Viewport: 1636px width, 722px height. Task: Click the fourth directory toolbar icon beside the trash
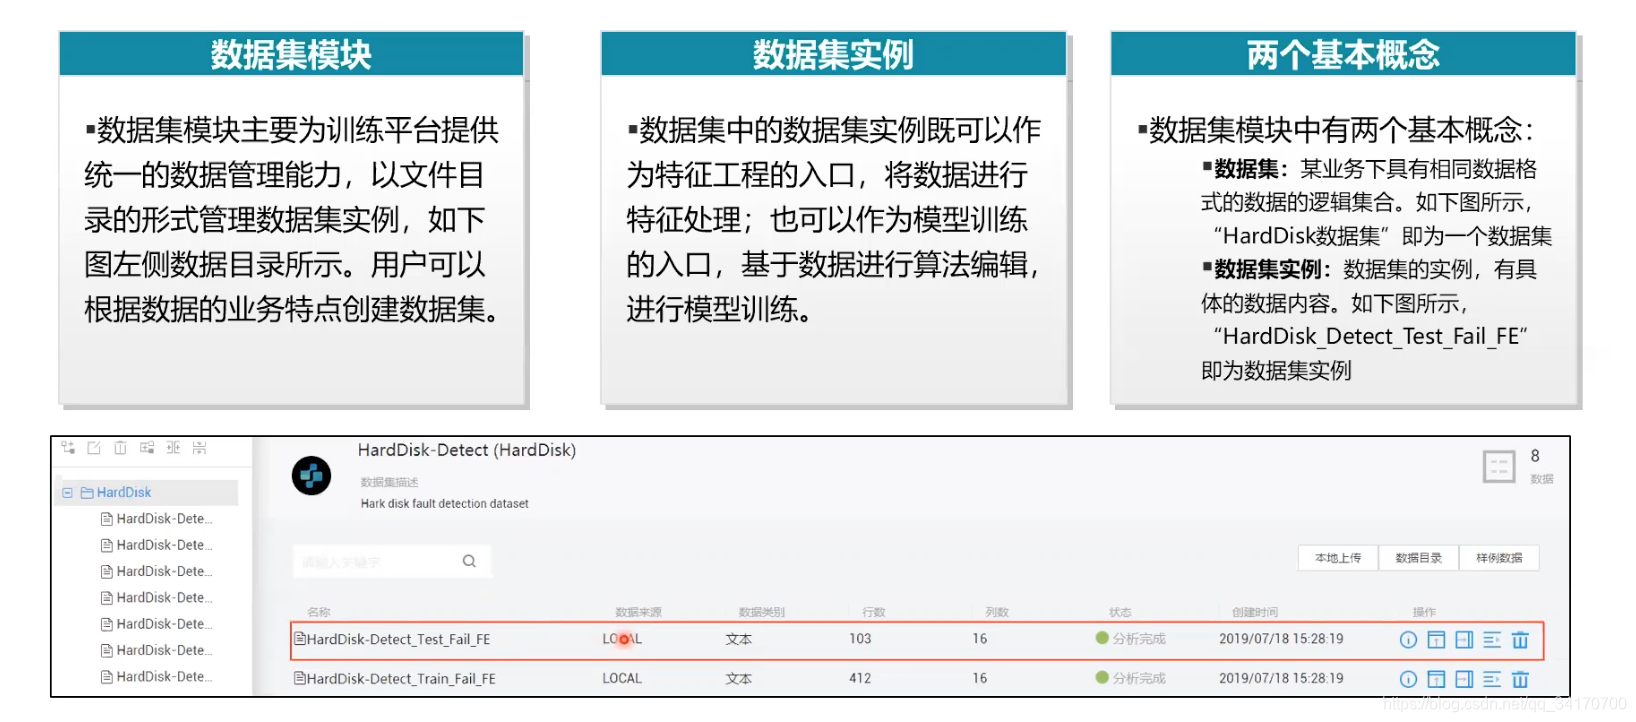pyautogui.click(x=147, y=448)
